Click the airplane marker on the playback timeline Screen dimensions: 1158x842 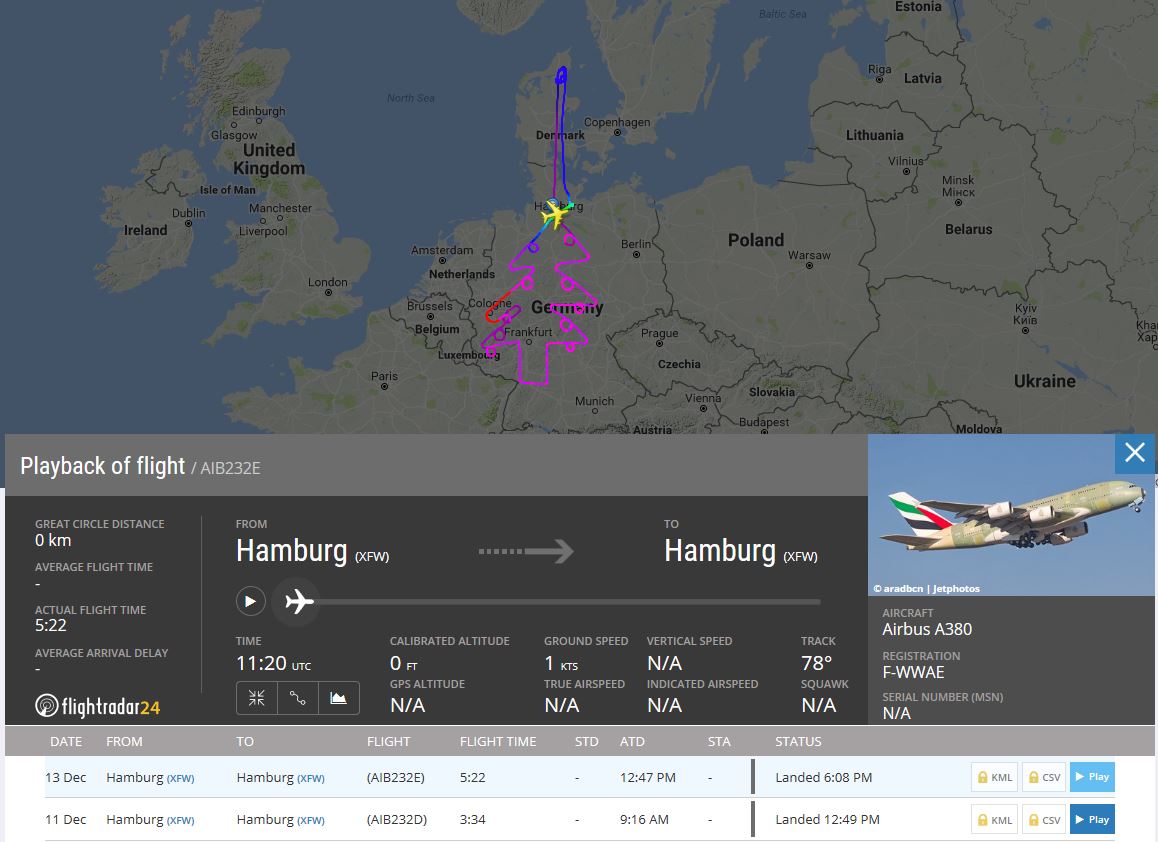pyautogui.click(x=298, y=601)
